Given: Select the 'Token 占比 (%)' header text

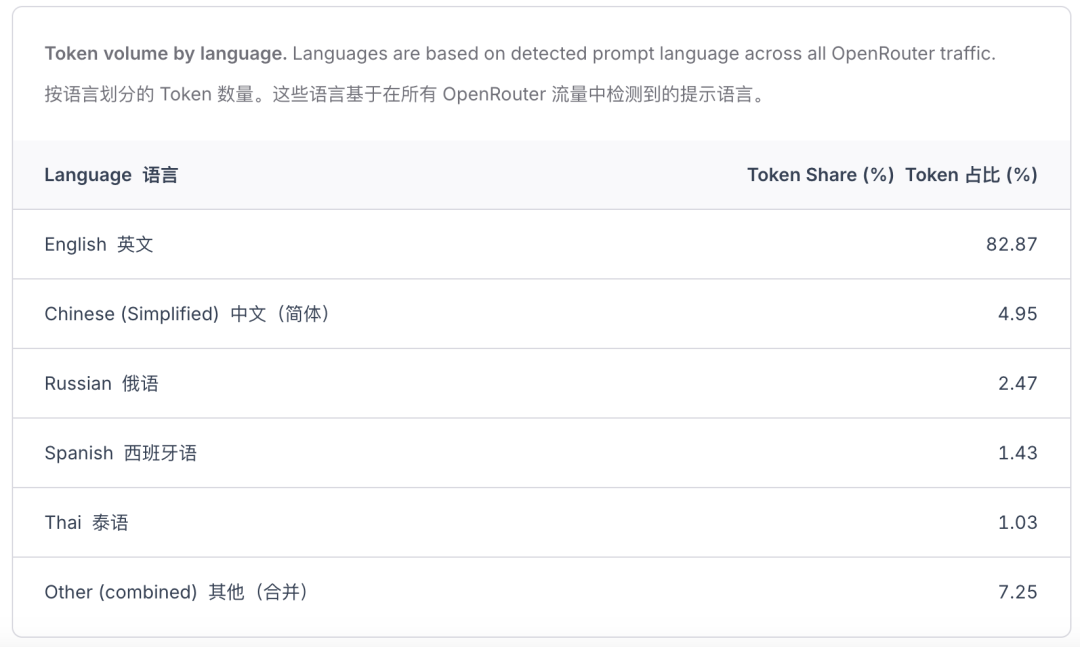Looking at the screenshot, I should tap(971, 175).
